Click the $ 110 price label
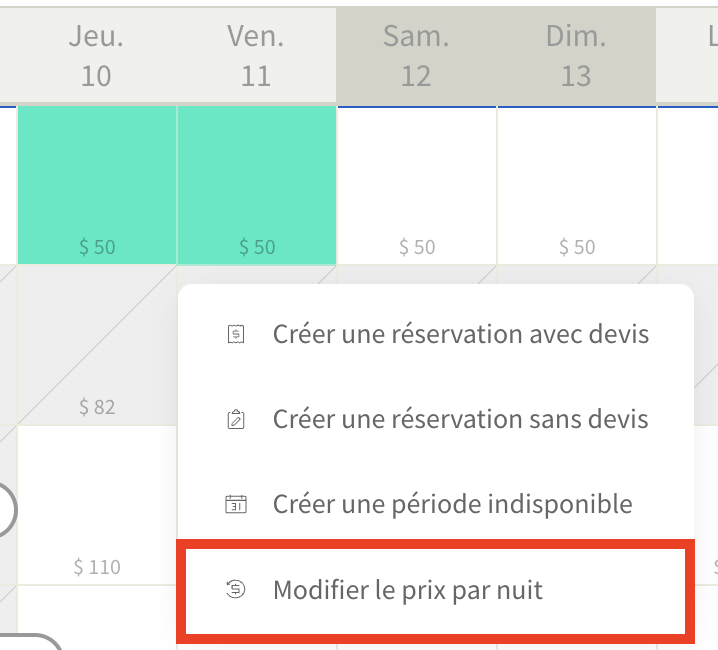The height and width of the screenshot is (650, 718). (97, 567)
